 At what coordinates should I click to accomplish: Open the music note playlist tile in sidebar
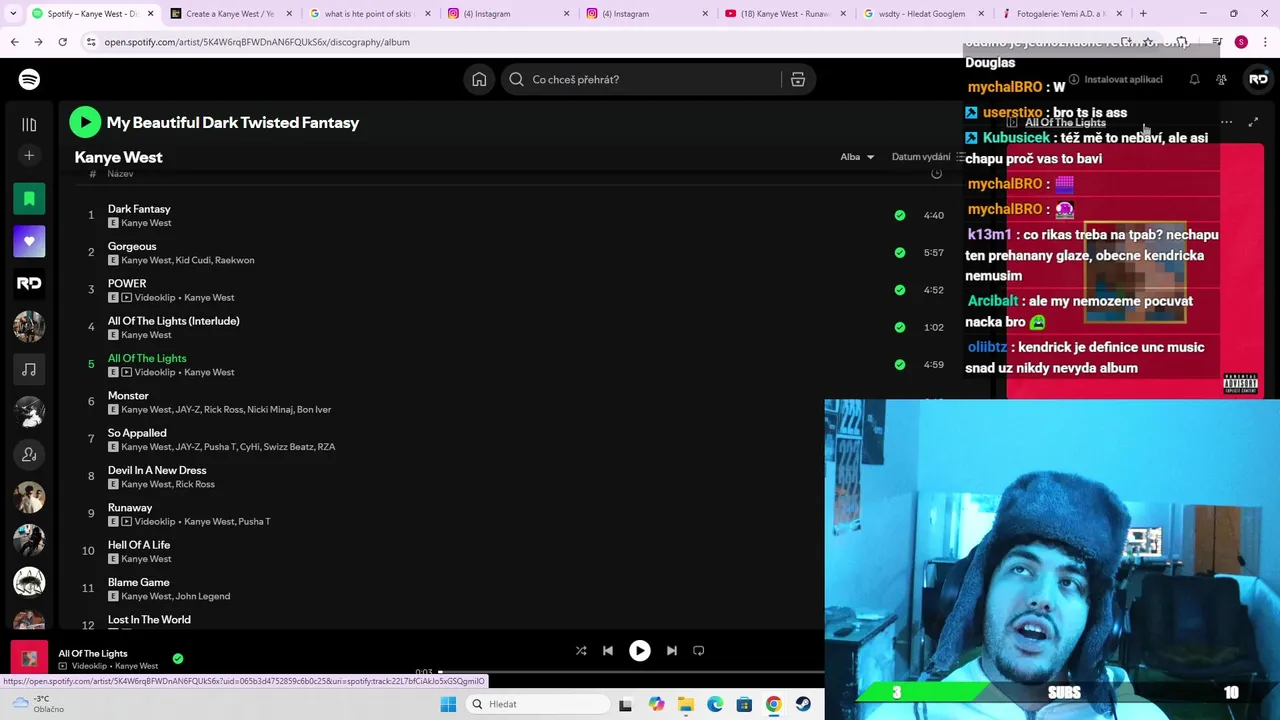point(29,370)
